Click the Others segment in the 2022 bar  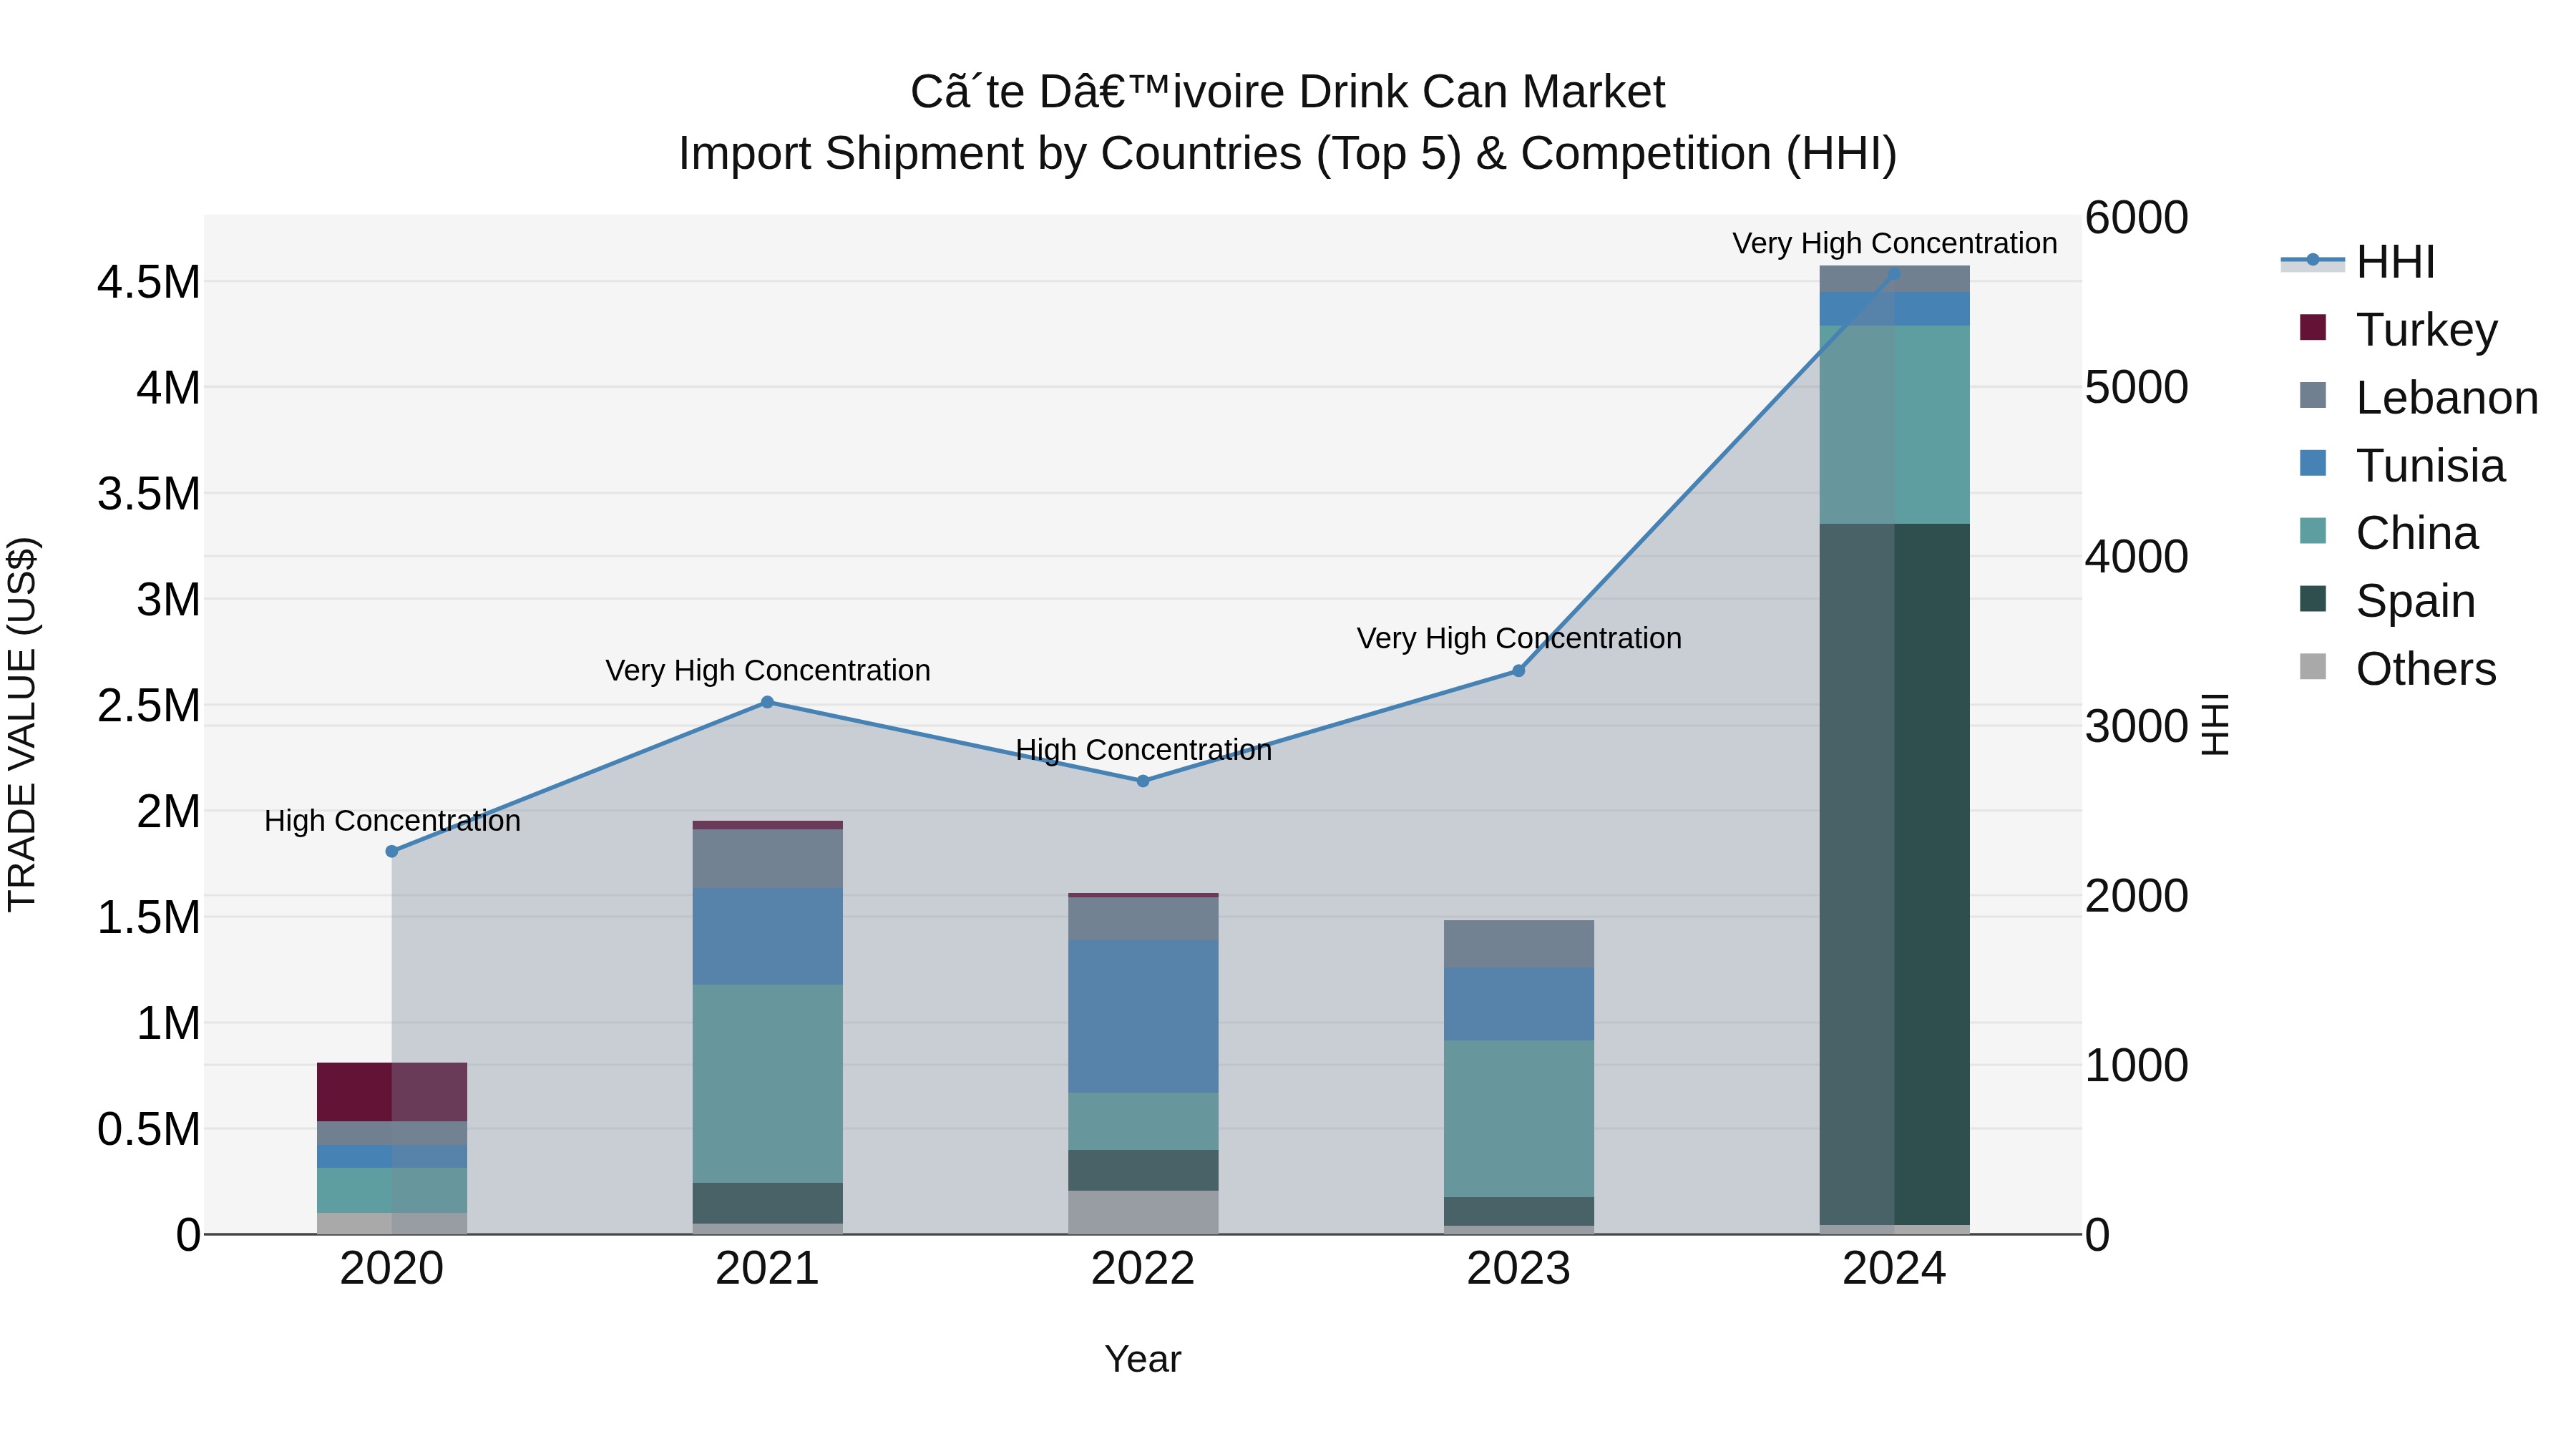coord(1143,1212)
